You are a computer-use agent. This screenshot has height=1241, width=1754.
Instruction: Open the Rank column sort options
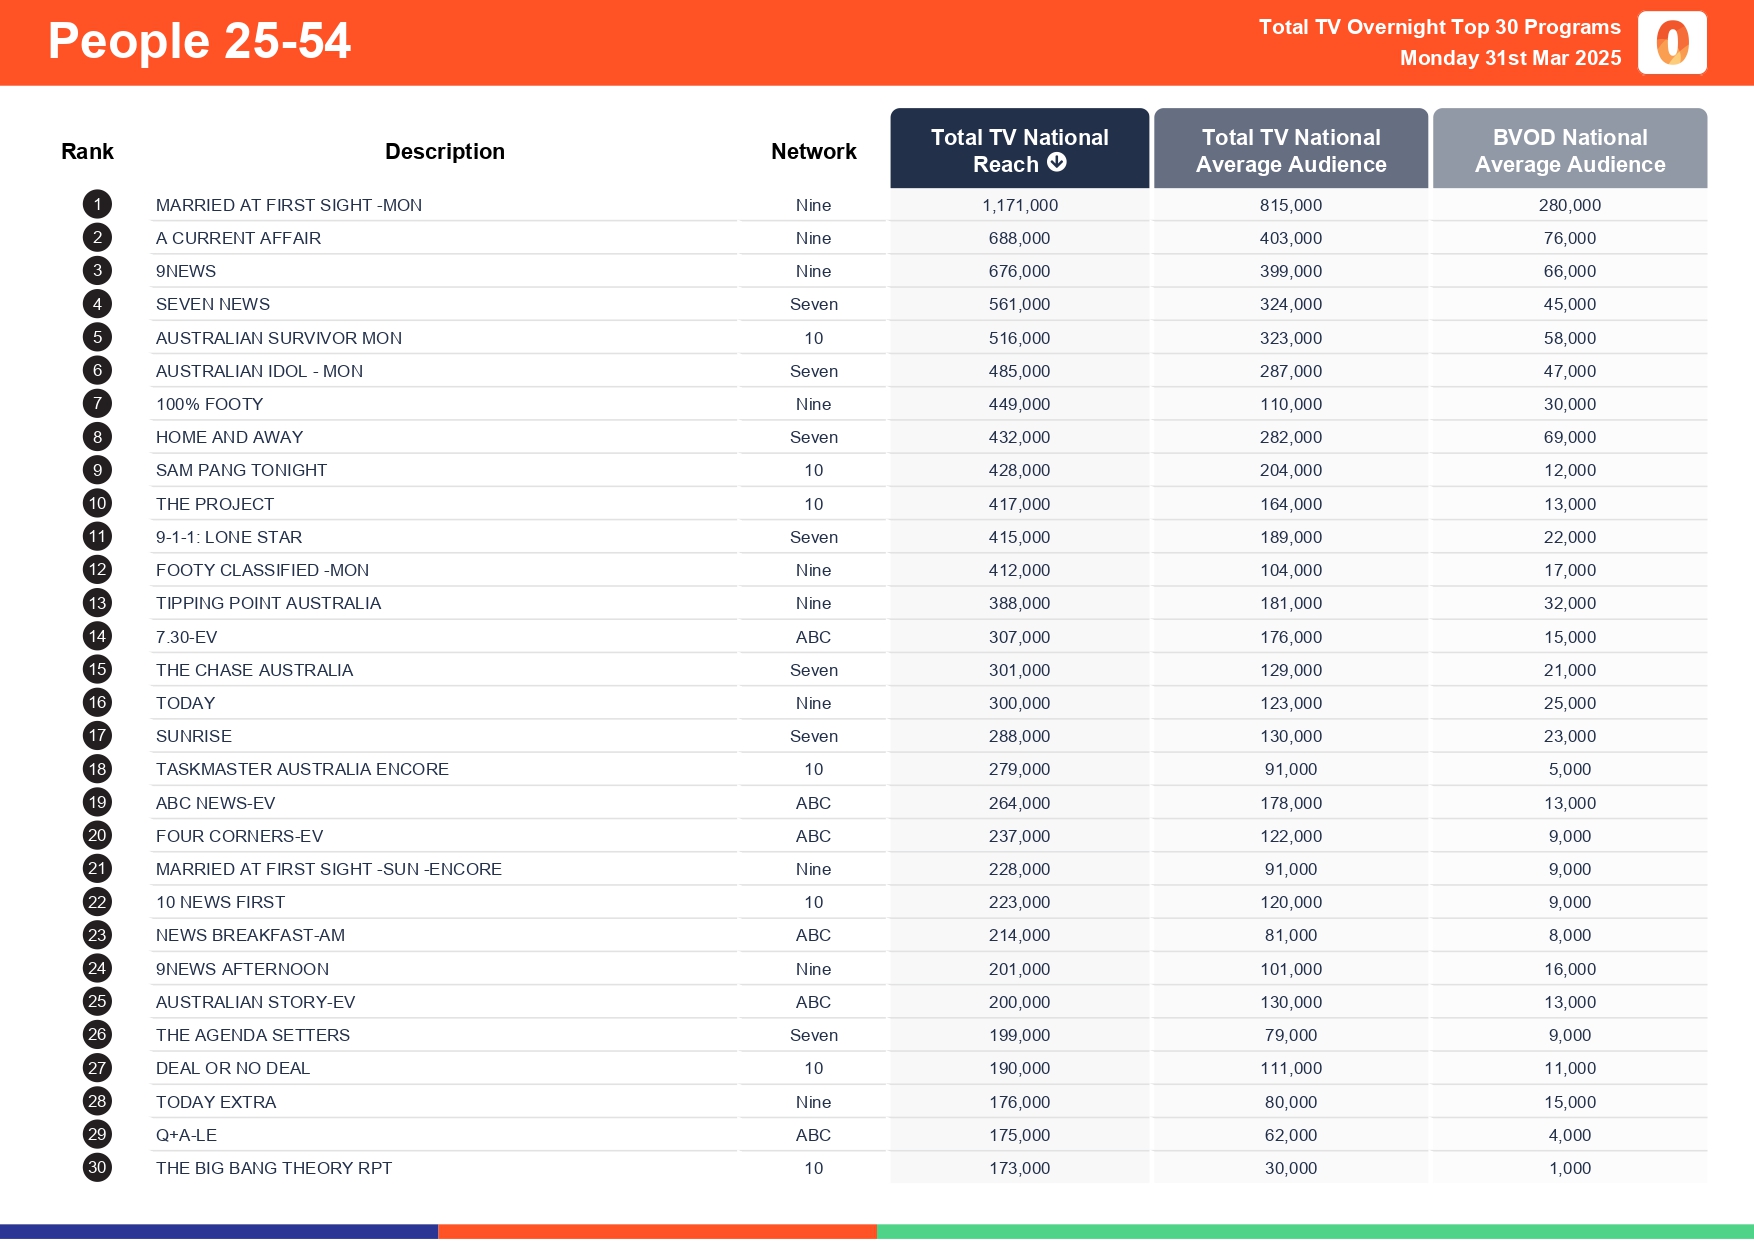point(87,150)
